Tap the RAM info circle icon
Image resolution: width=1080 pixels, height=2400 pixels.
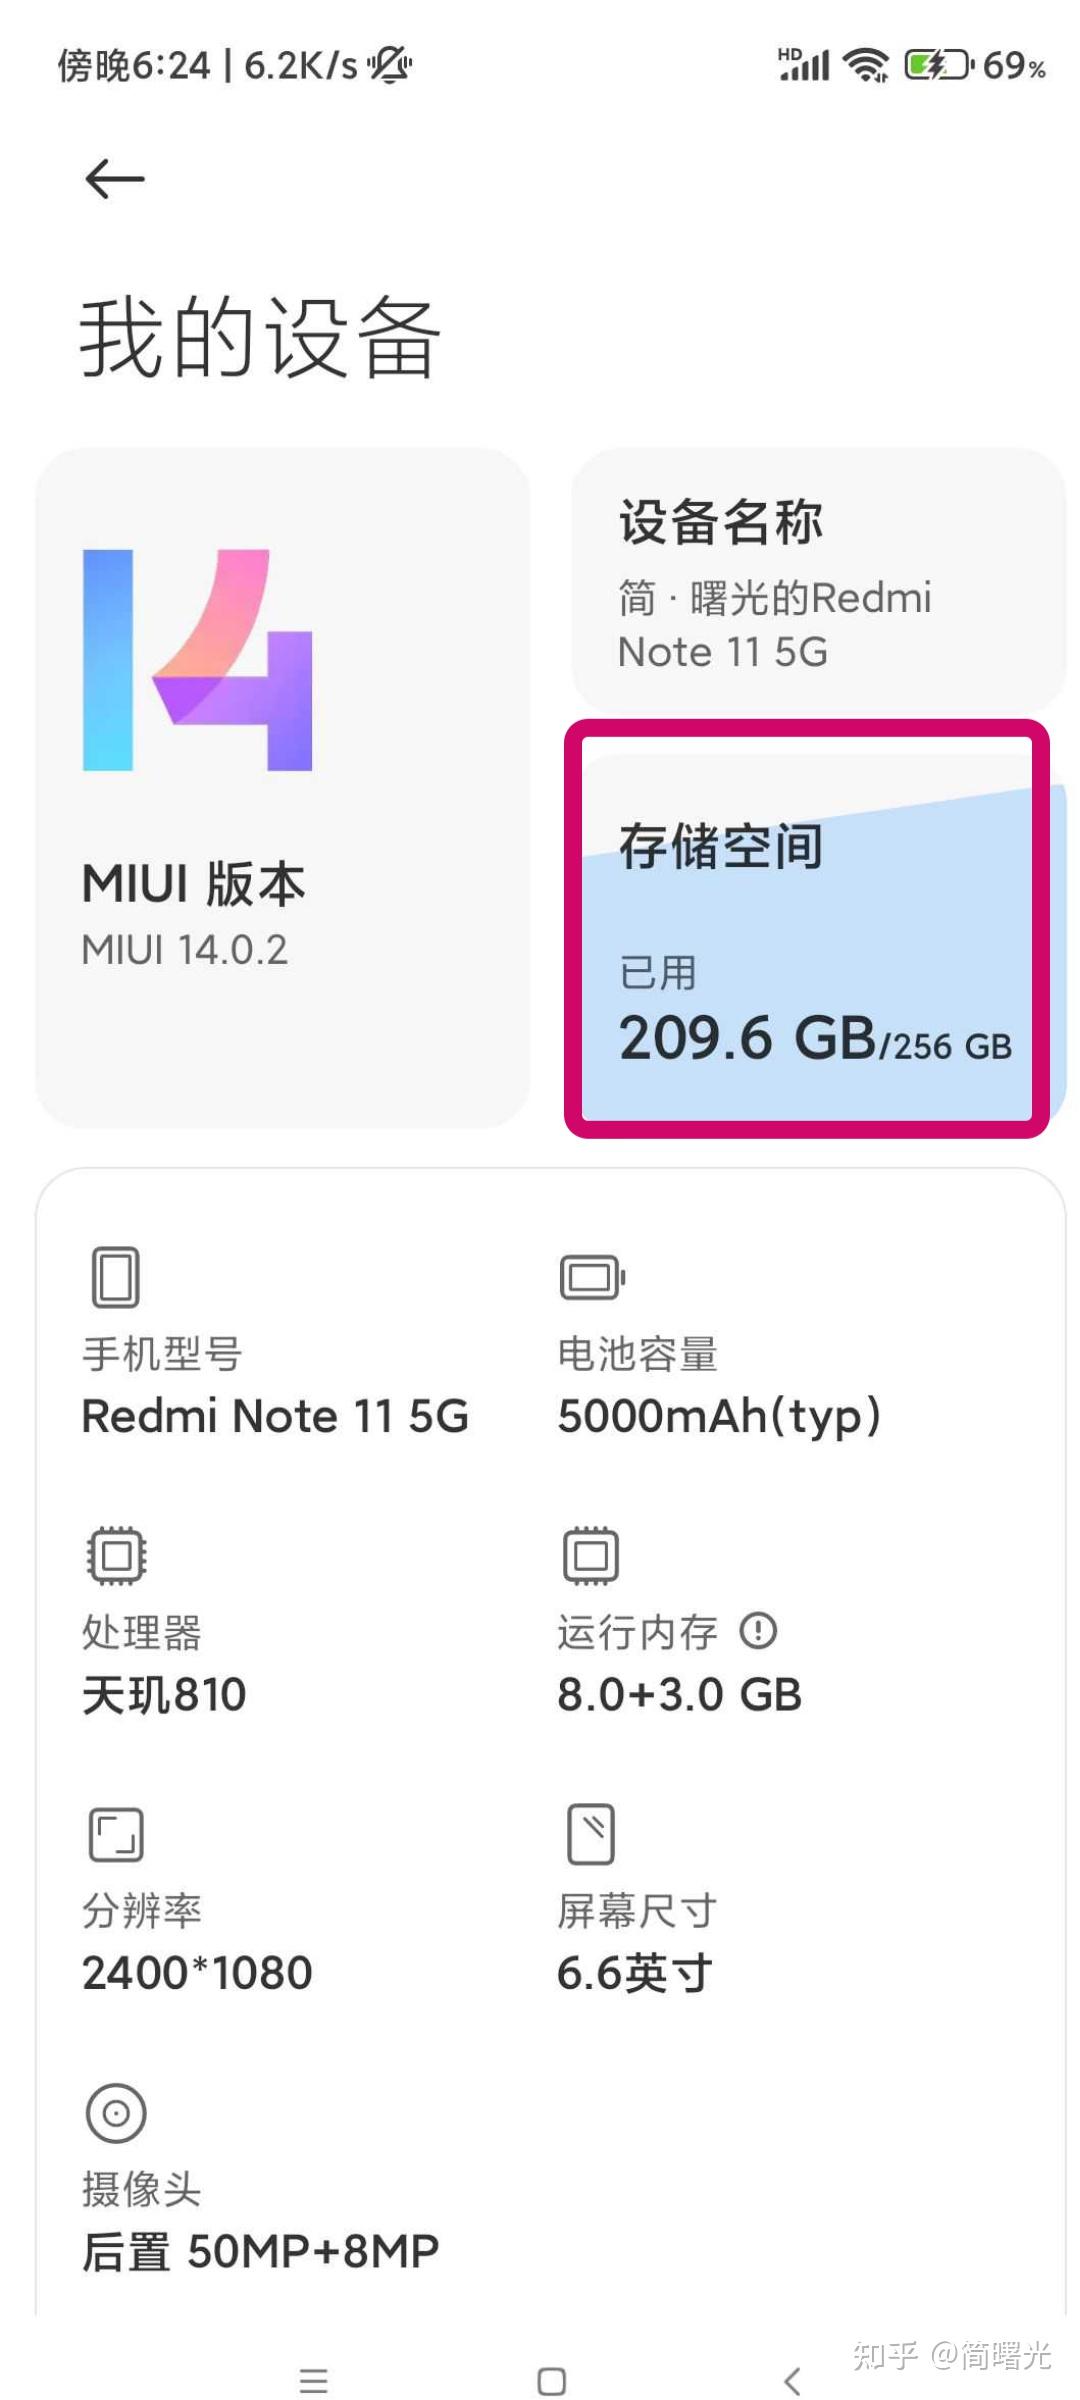point(758,1631)
